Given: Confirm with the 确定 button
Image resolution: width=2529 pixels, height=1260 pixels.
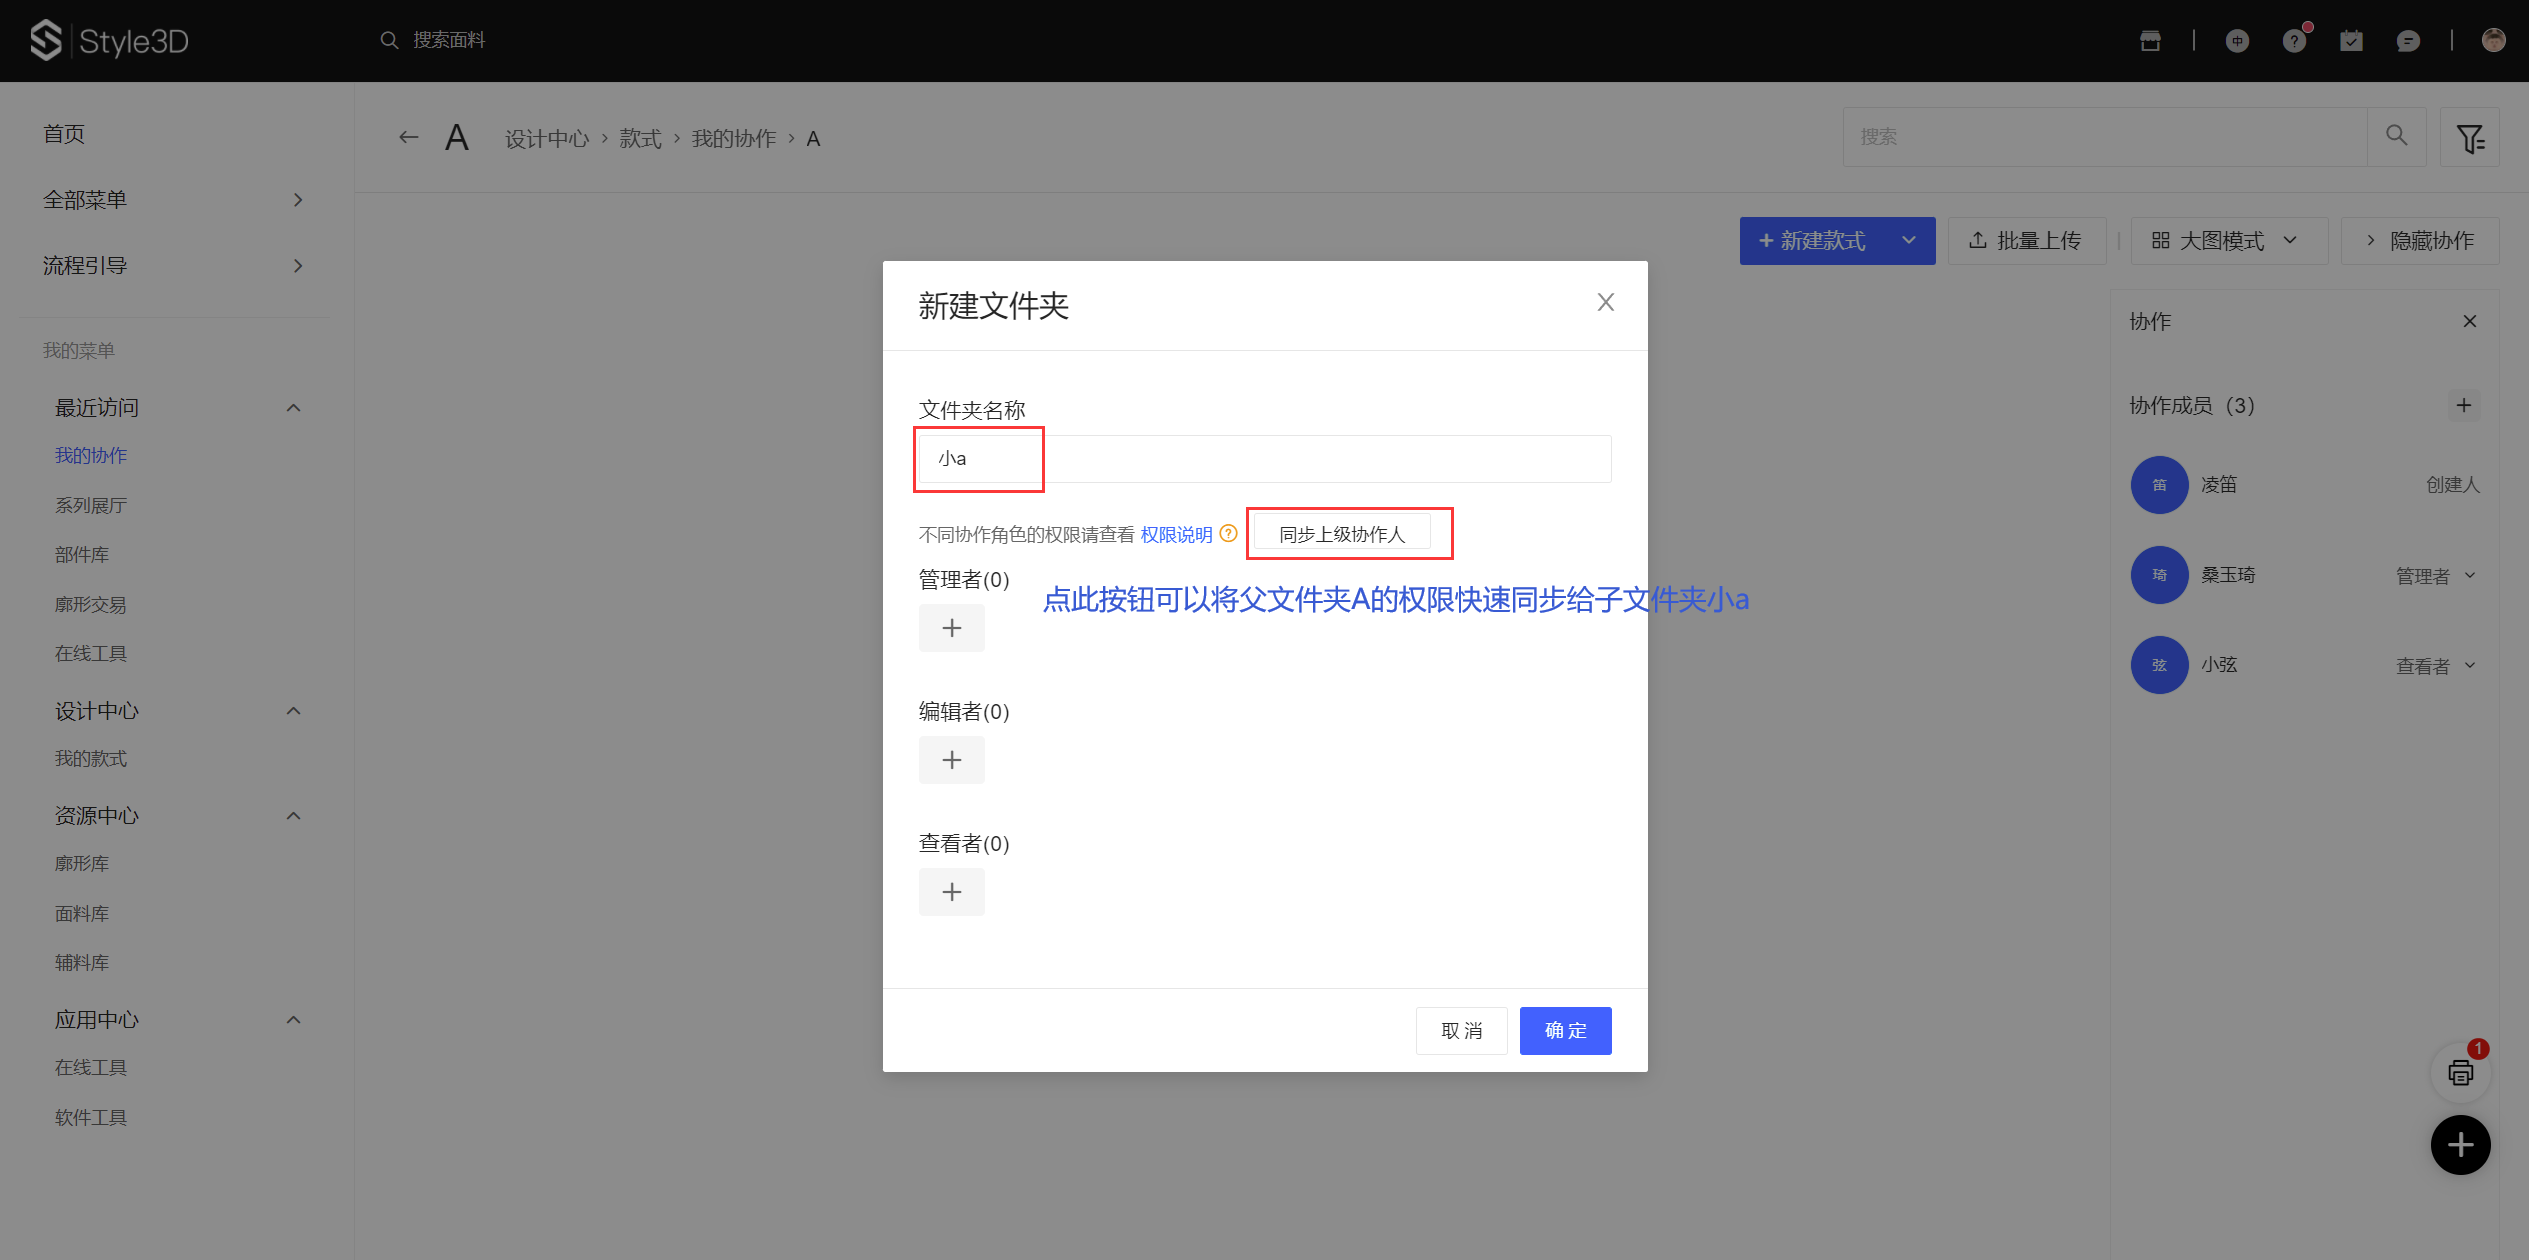Looking at the screenshot, I should [x=1565, y=1031].
